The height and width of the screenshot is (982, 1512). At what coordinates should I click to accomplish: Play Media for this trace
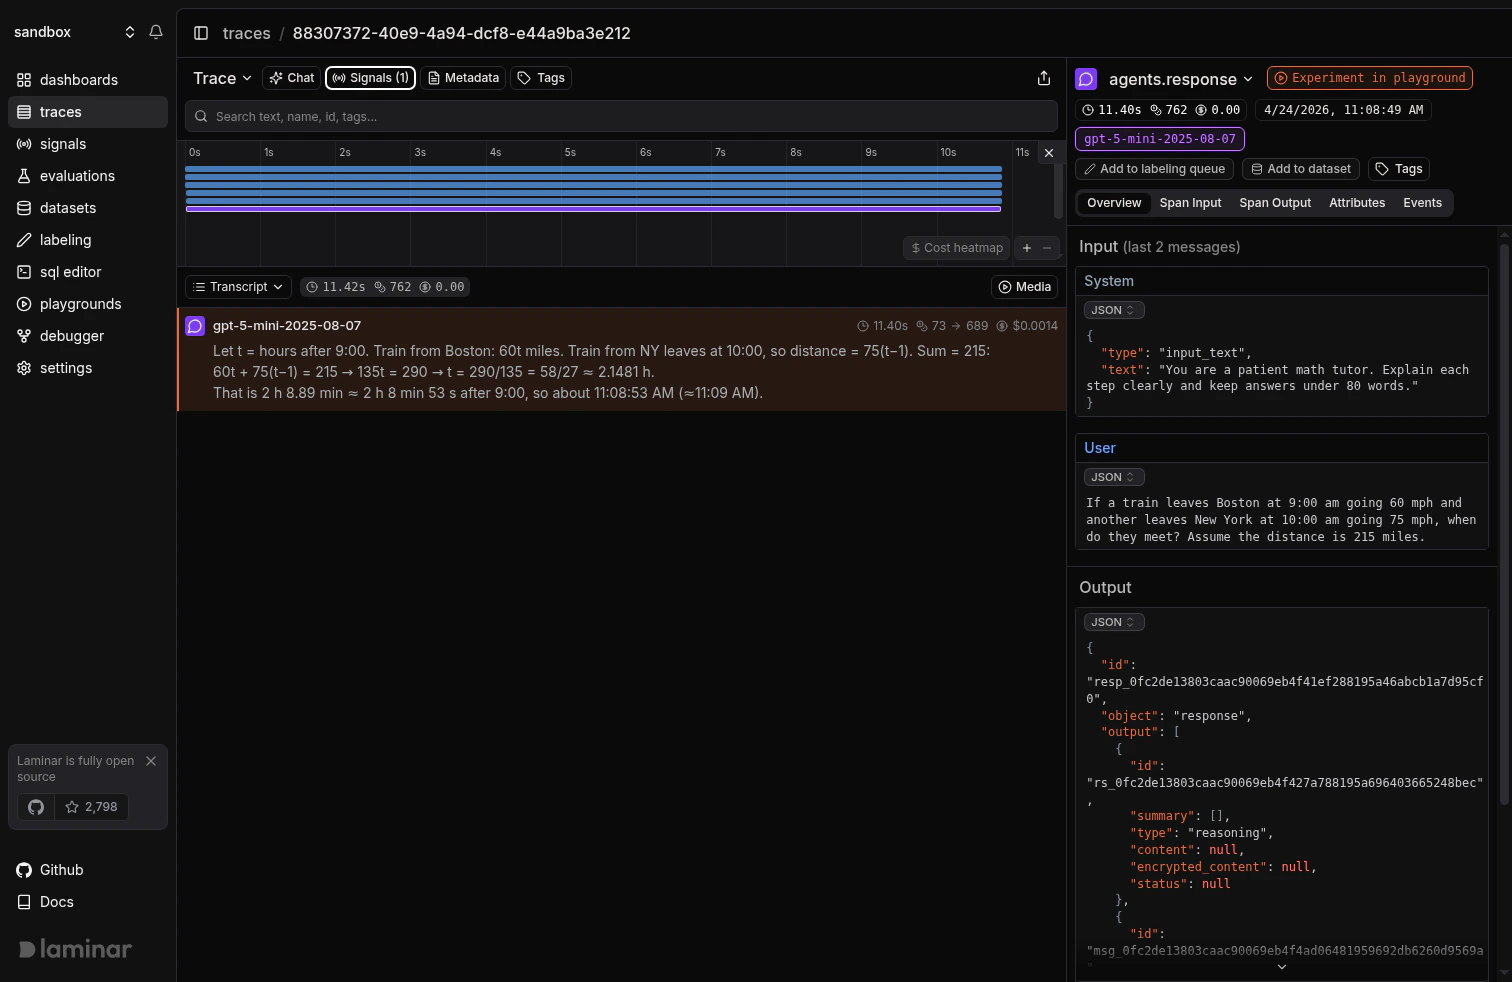pyautogui.click(x=1024, y=287)
